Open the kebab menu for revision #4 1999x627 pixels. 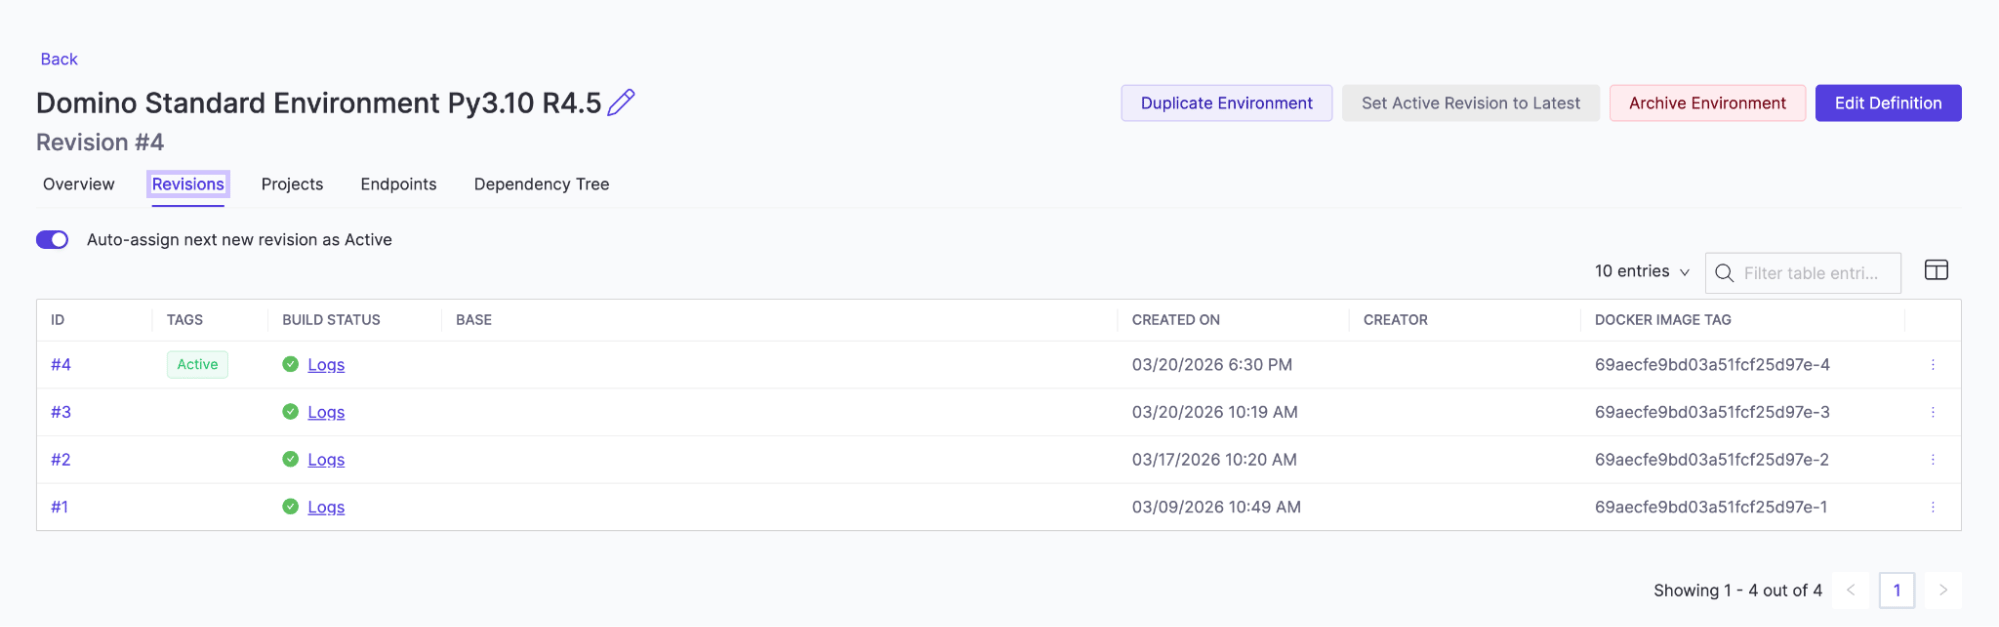pyautogui.click(x=1932, y=365)
